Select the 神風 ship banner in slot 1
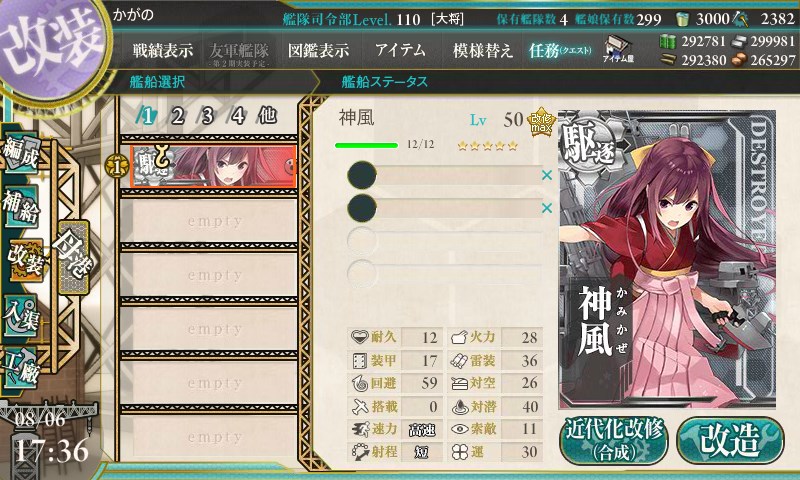The width and height of the screenshot is (800, 480). pos(213,166)
